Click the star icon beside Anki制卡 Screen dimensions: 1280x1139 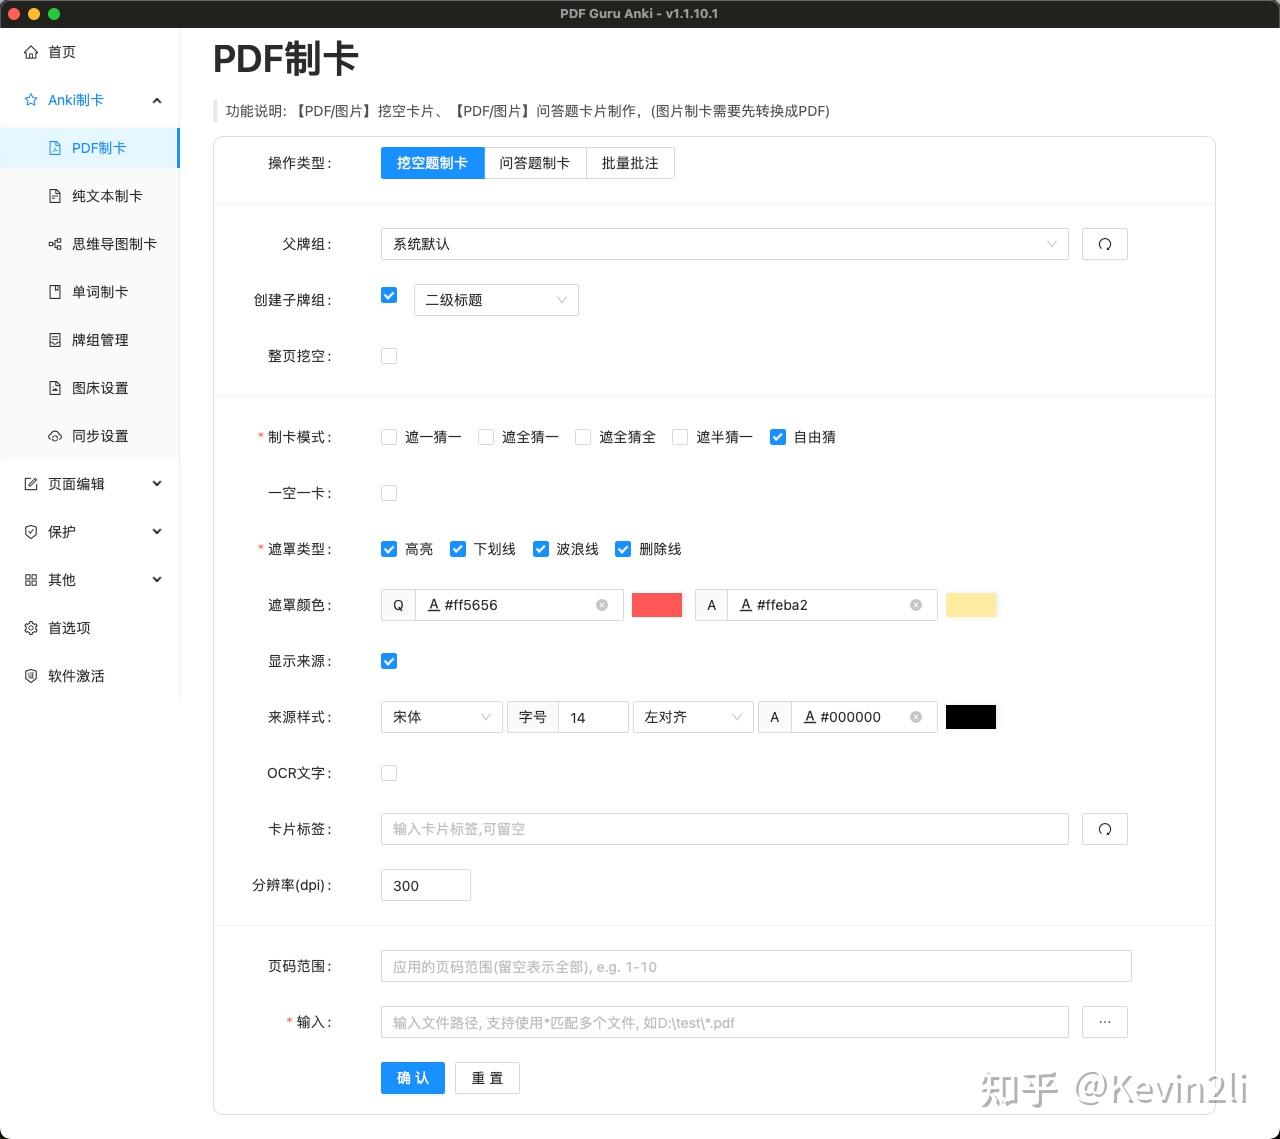pyautogui.click(x=31, y=100)
